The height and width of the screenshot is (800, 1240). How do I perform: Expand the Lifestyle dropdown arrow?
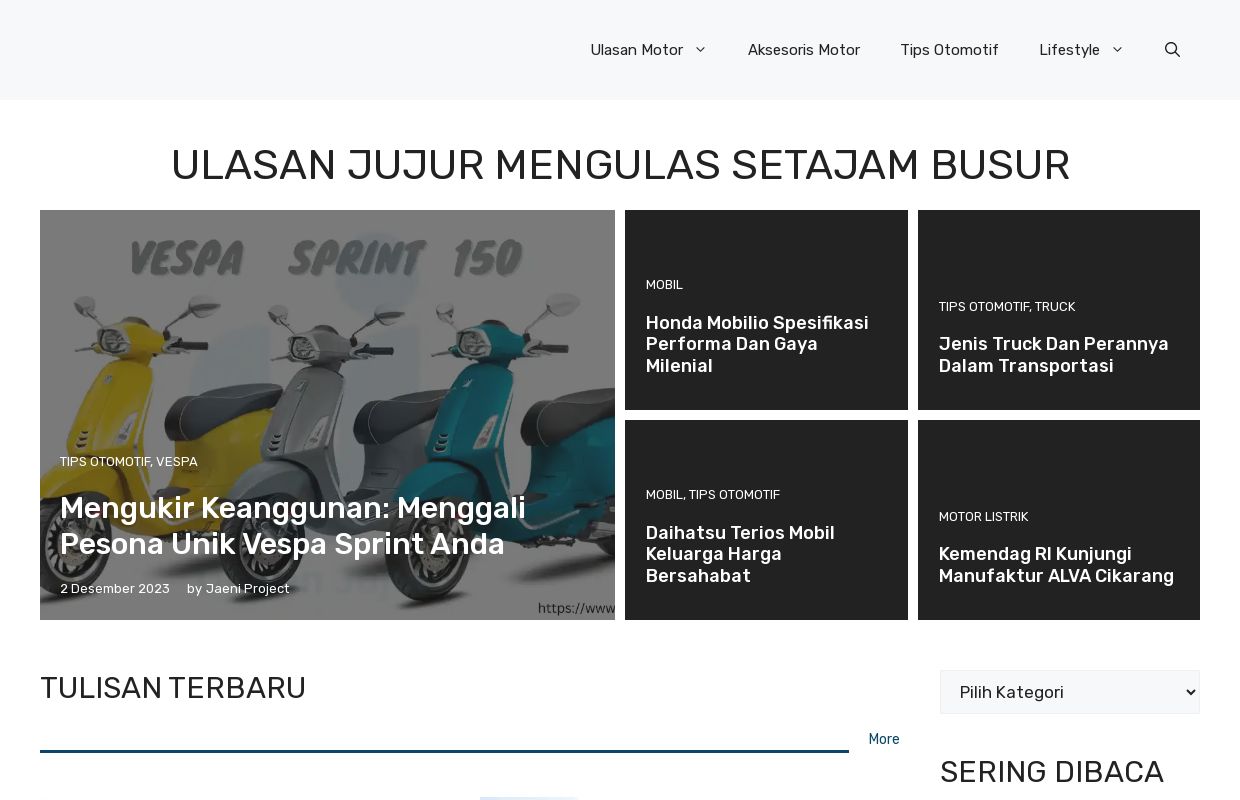[x=1117, y=50]
